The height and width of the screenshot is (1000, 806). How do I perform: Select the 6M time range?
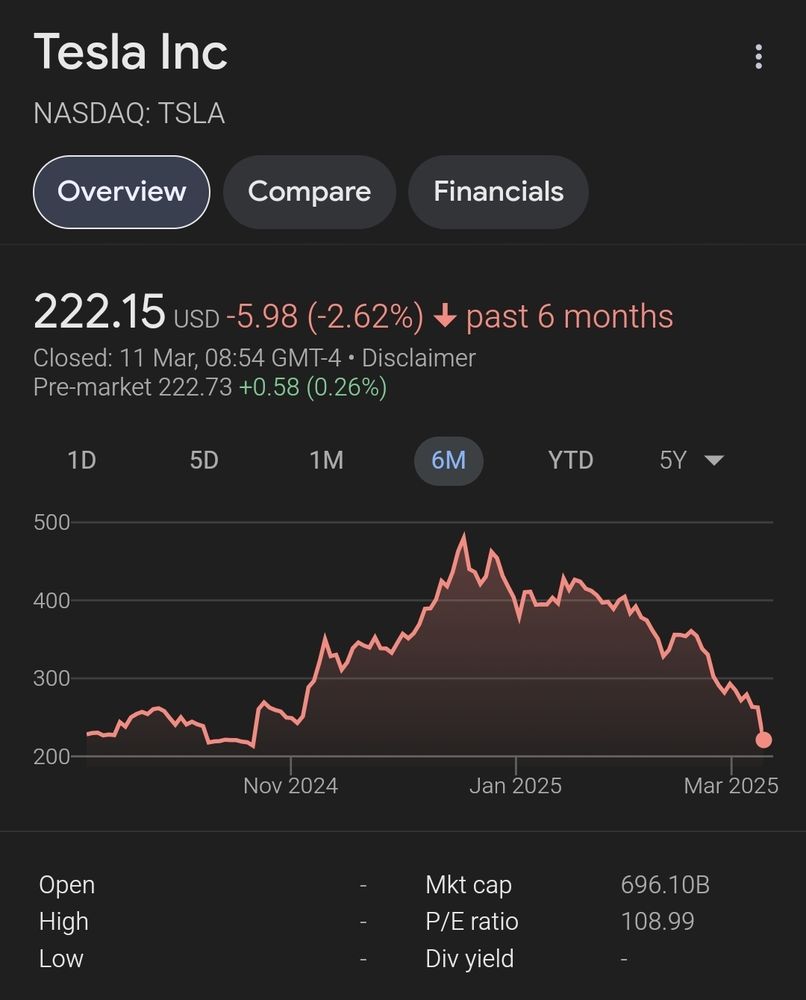click(x=448, y=460)
